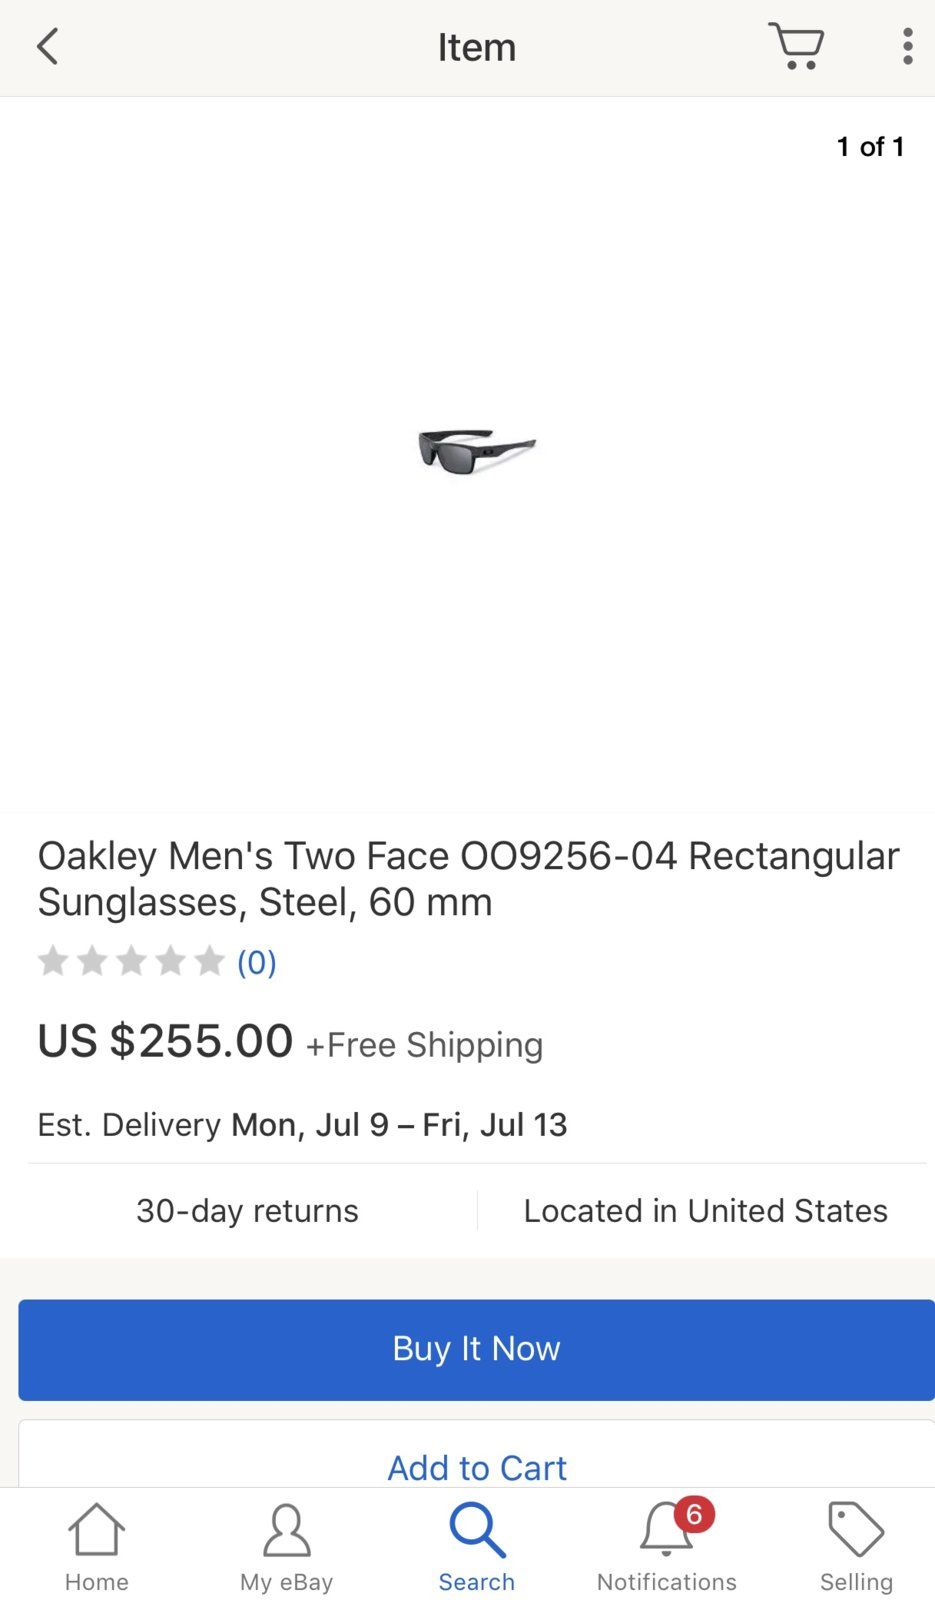Open Notifications bell with 6 badge

[x=667, y=1547]
